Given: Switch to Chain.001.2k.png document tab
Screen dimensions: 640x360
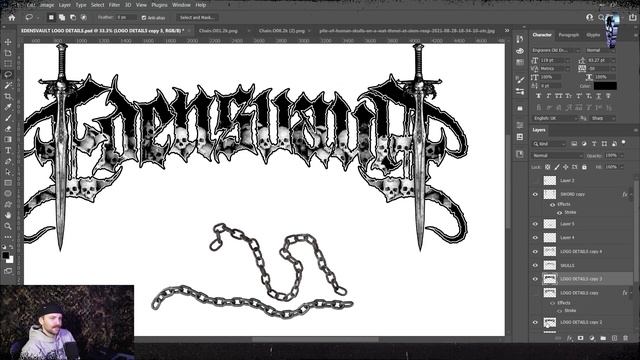Looking at the screenshot, I should coord(218,31).
